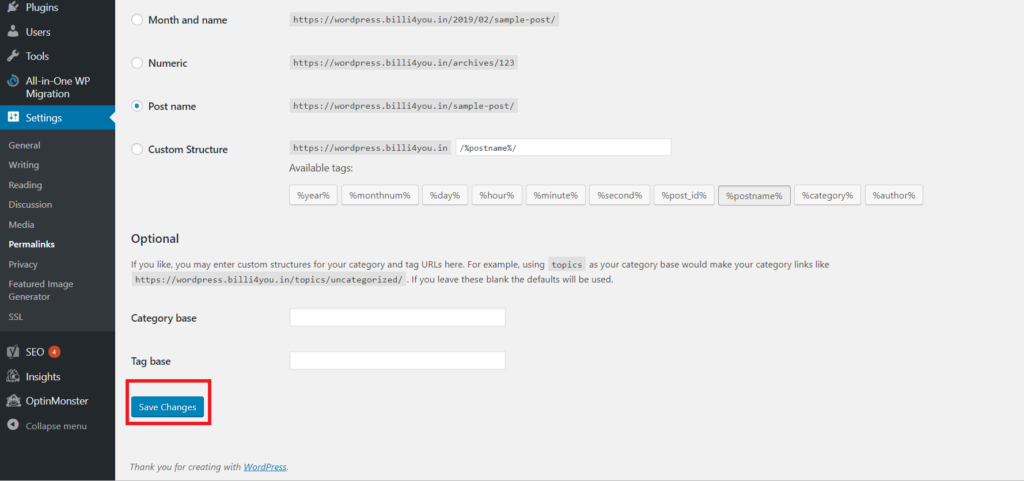Click the Available tags label
This screenshot has height=481, width=1024.
321,168
